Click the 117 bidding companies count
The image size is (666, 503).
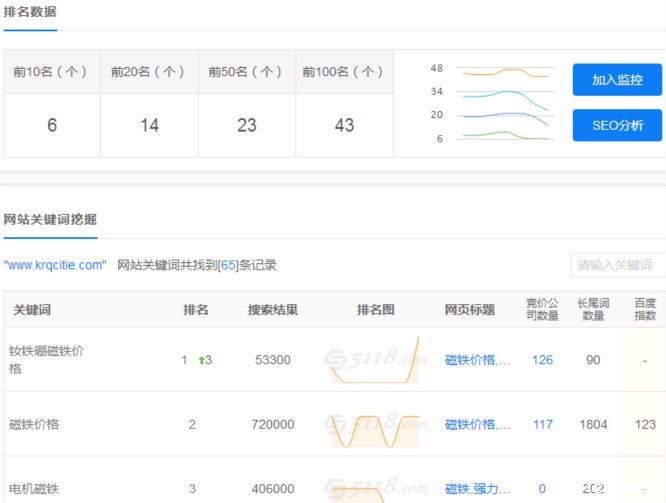pos(542,425)
